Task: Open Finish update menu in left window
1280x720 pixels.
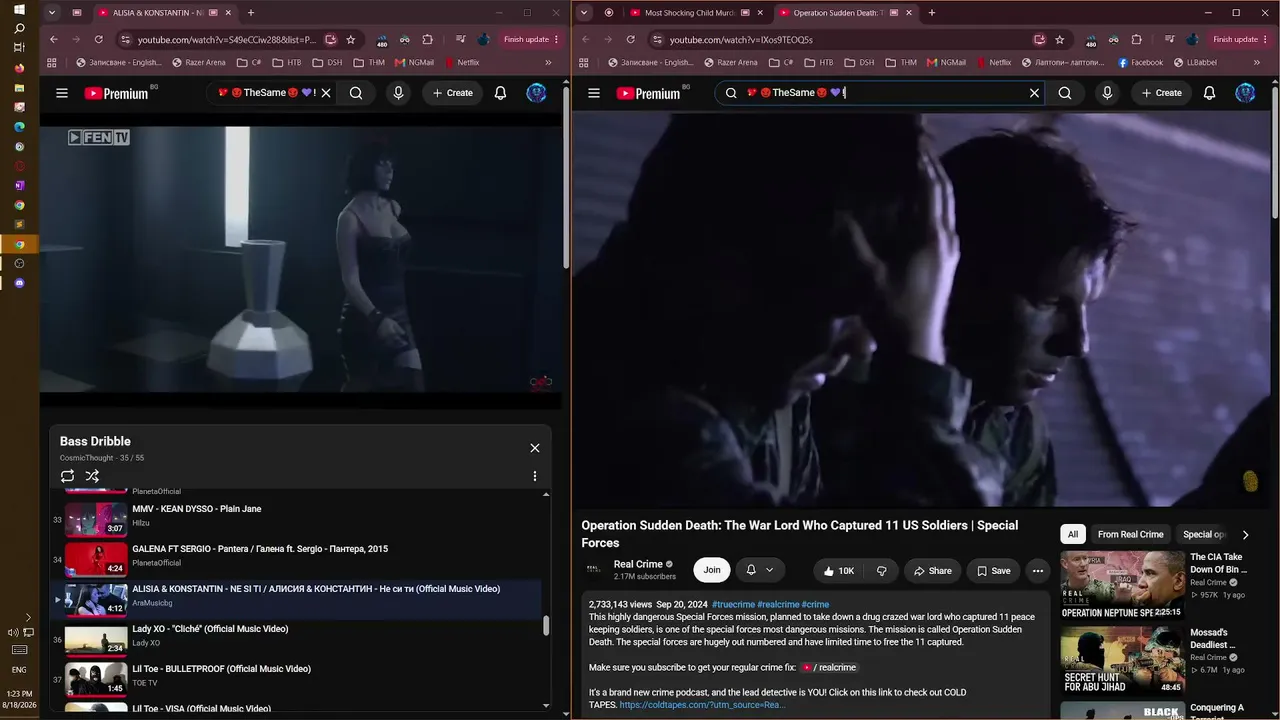Action: click(531, 40)
